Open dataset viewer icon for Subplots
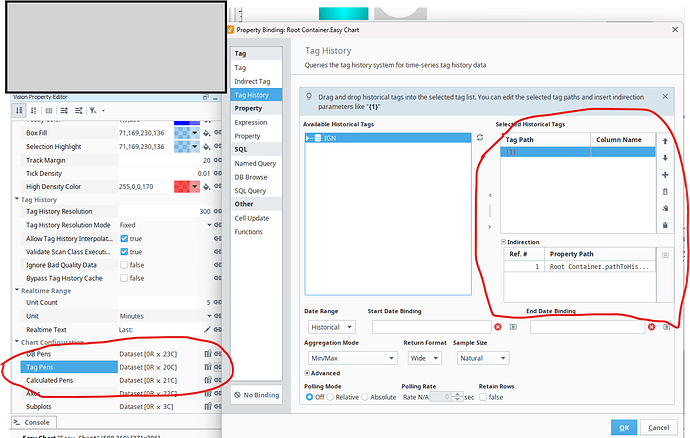Image resolution: width=690 pixels, height=438 pixels. pyautogui.click(x=208, y=406)
